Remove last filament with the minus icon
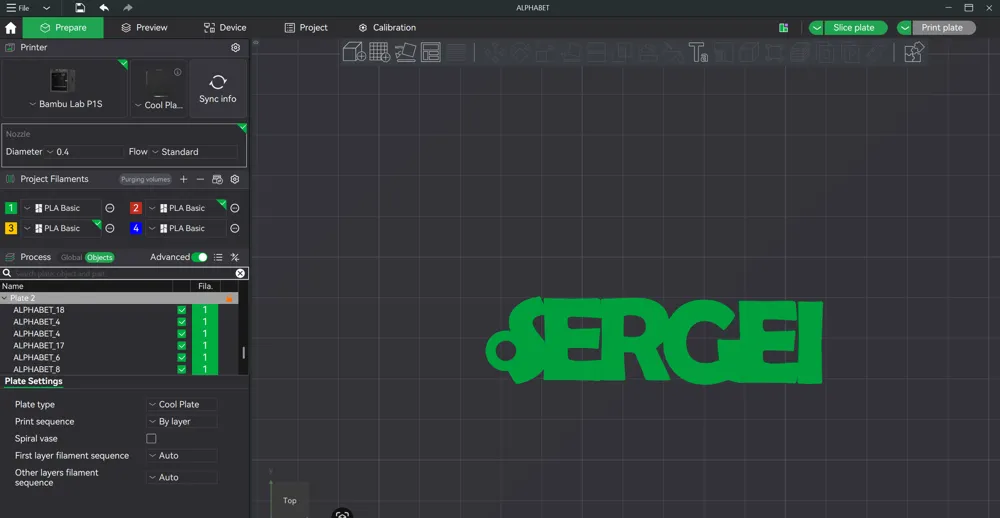The image size is (1000, 518). pyautogui.click(x=200, y=179)
